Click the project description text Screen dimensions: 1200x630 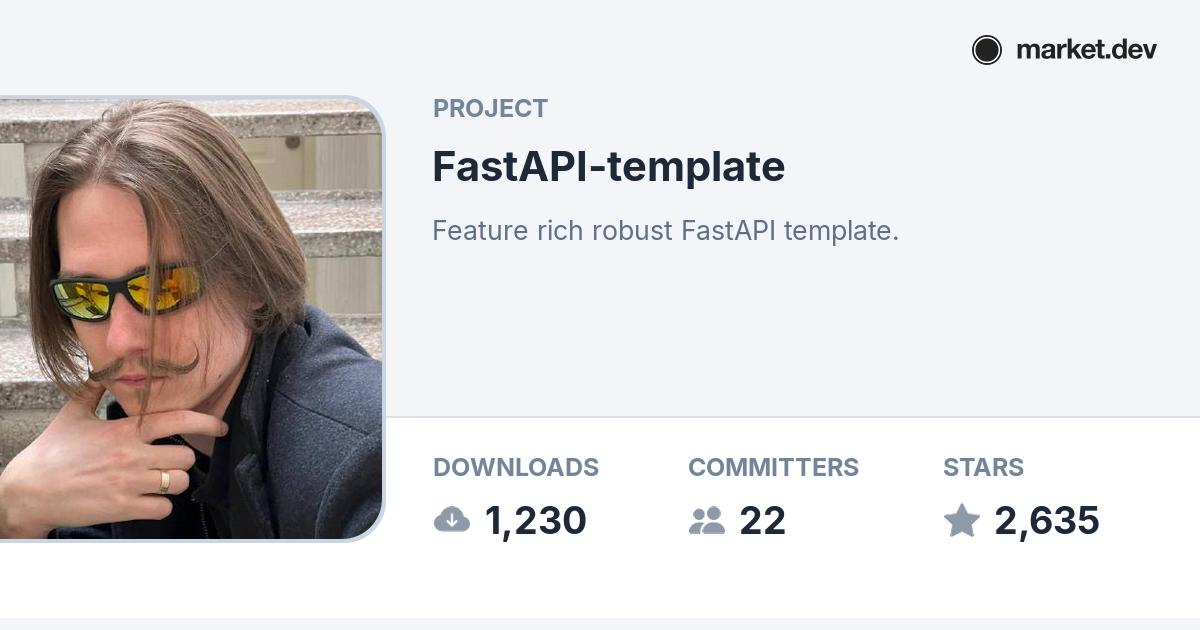point(665,231)
